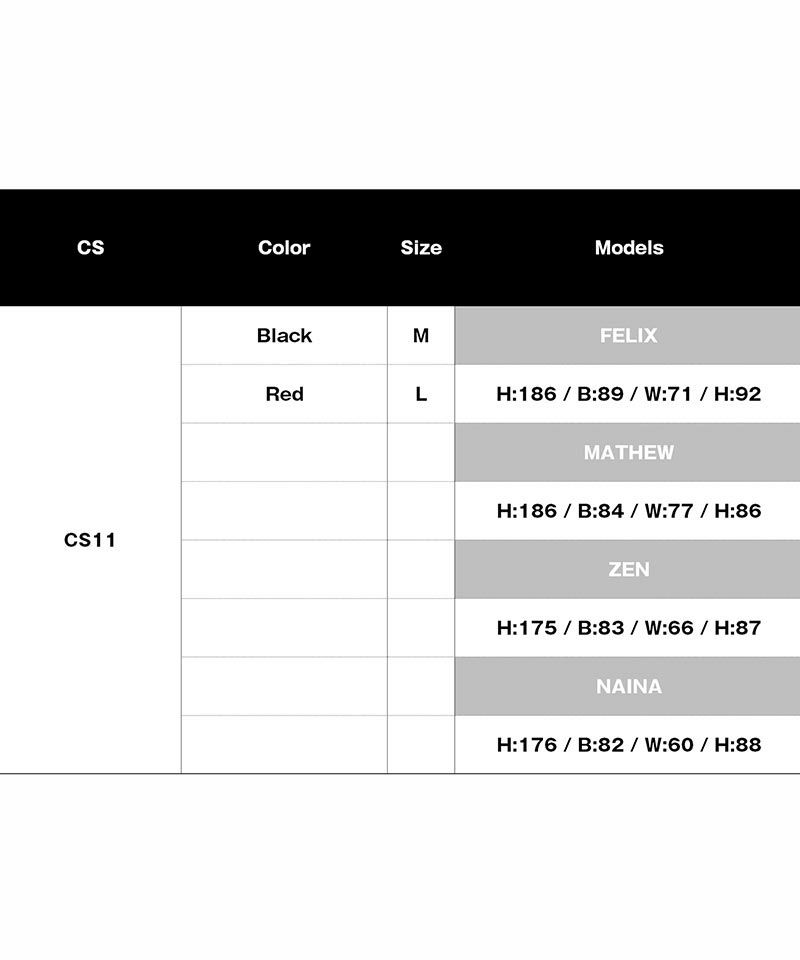
Task: Click Zen's measurements H:175 / B:83 cell
Action: [x=628, y=628]
